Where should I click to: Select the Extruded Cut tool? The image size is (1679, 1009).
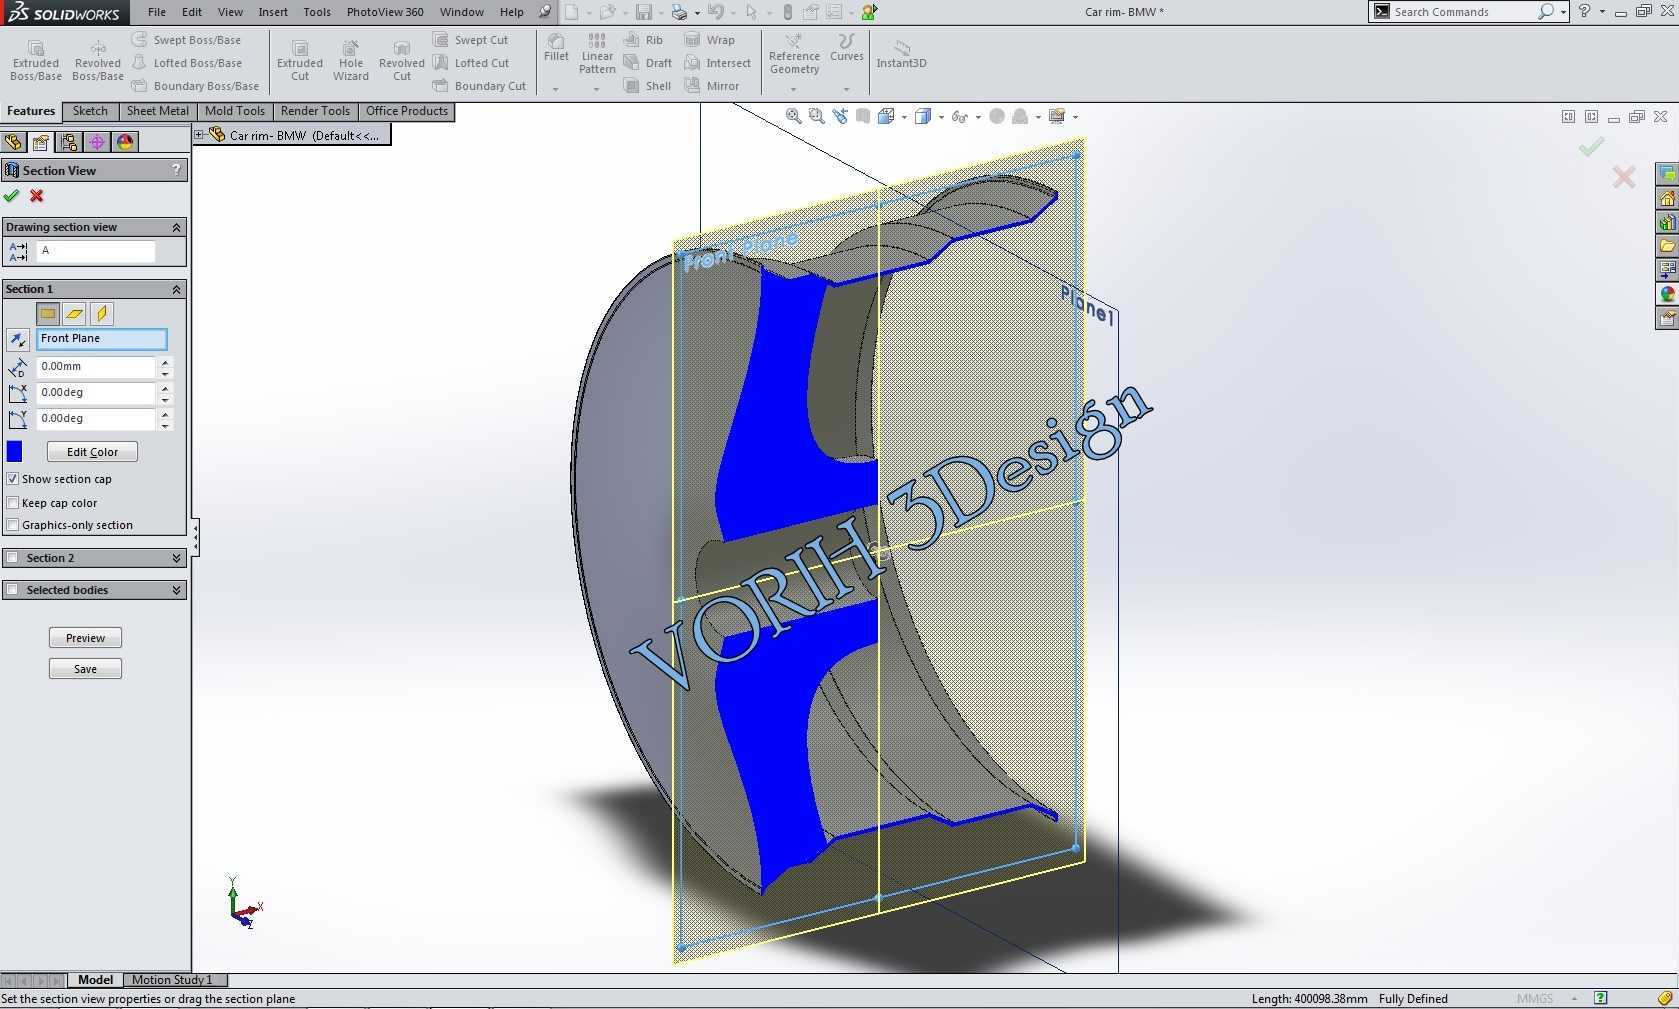[300, 61]
